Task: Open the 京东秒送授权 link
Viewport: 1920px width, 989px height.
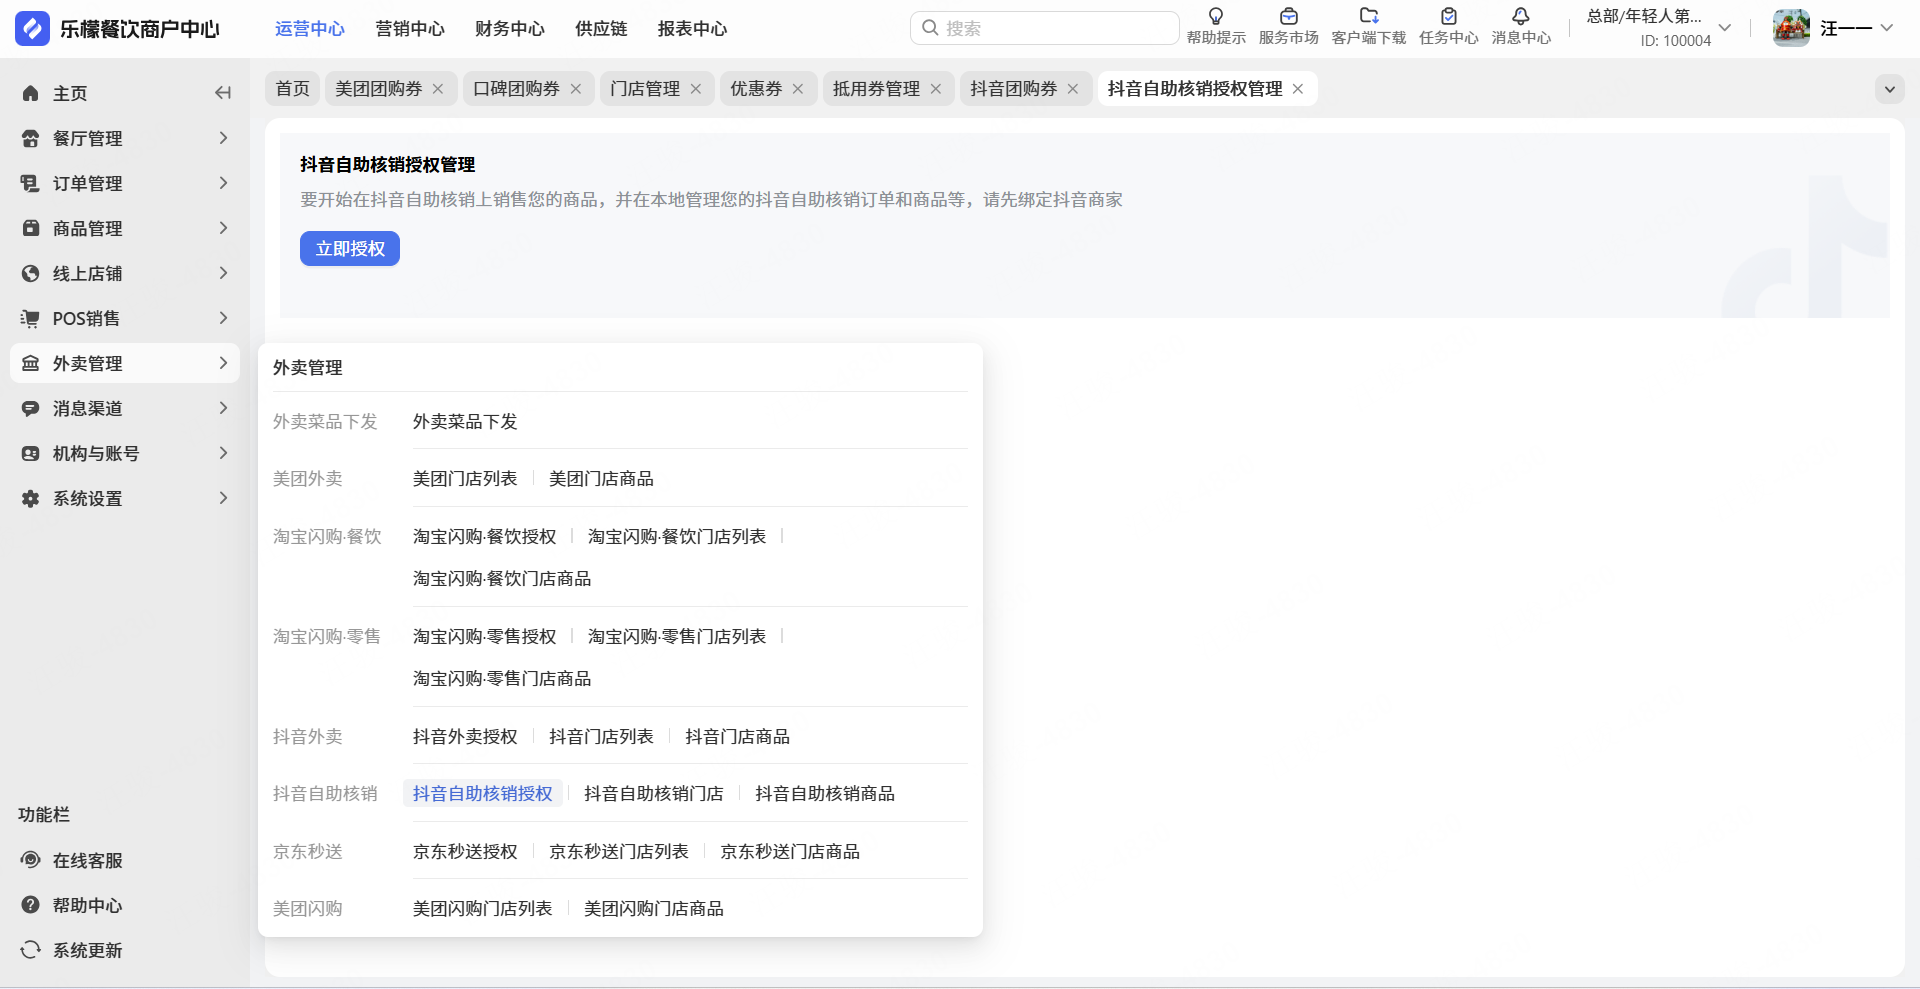Action: (x=465, y=852)
